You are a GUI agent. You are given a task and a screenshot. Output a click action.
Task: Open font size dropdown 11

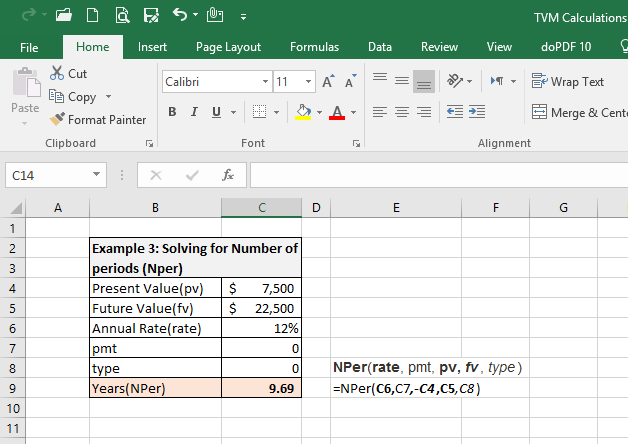[308, 82]
